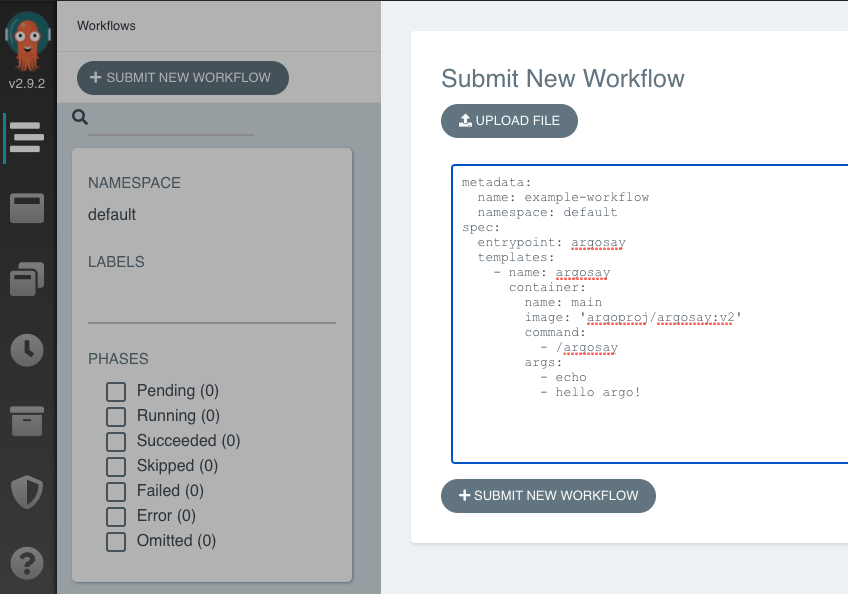The width and height of the screenshot is (848, 594).
Task: Tick the Error phase checkbox
Action: pyautogui.click(x=116, y=516)
